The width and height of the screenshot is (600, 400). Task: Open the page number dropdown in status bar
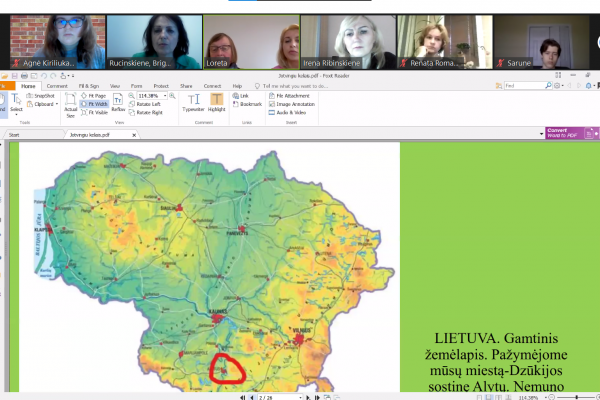300,398
